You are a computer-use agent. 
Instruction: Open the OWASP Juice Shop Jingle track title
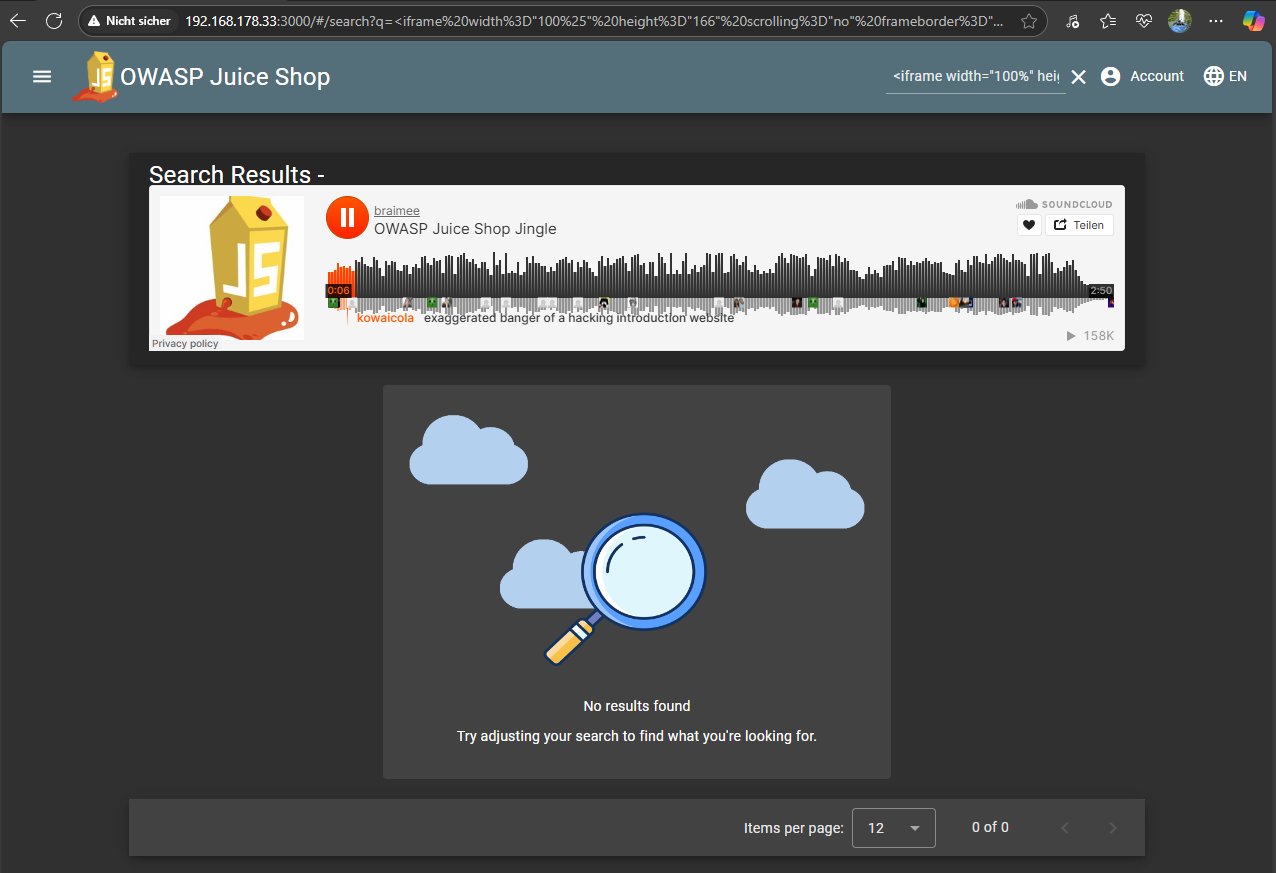[465, 229]
